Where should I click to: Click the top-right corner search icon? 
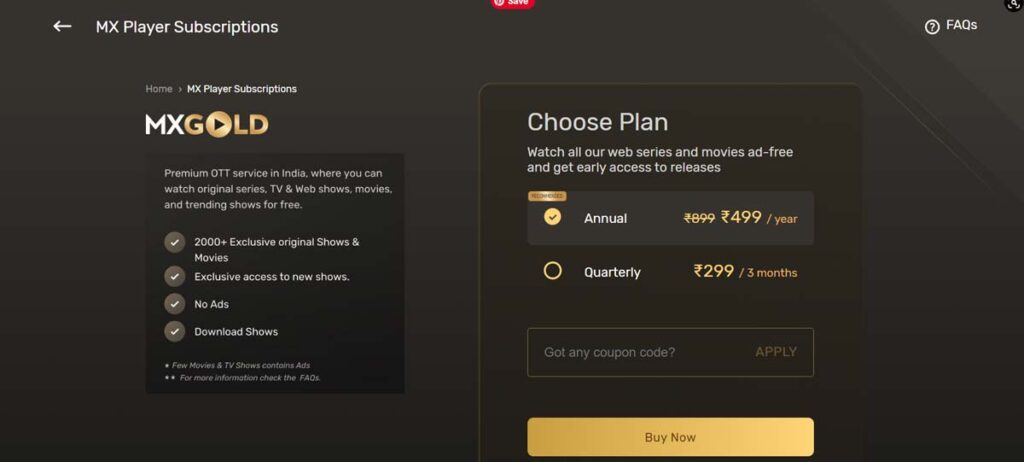point(1016,4)
